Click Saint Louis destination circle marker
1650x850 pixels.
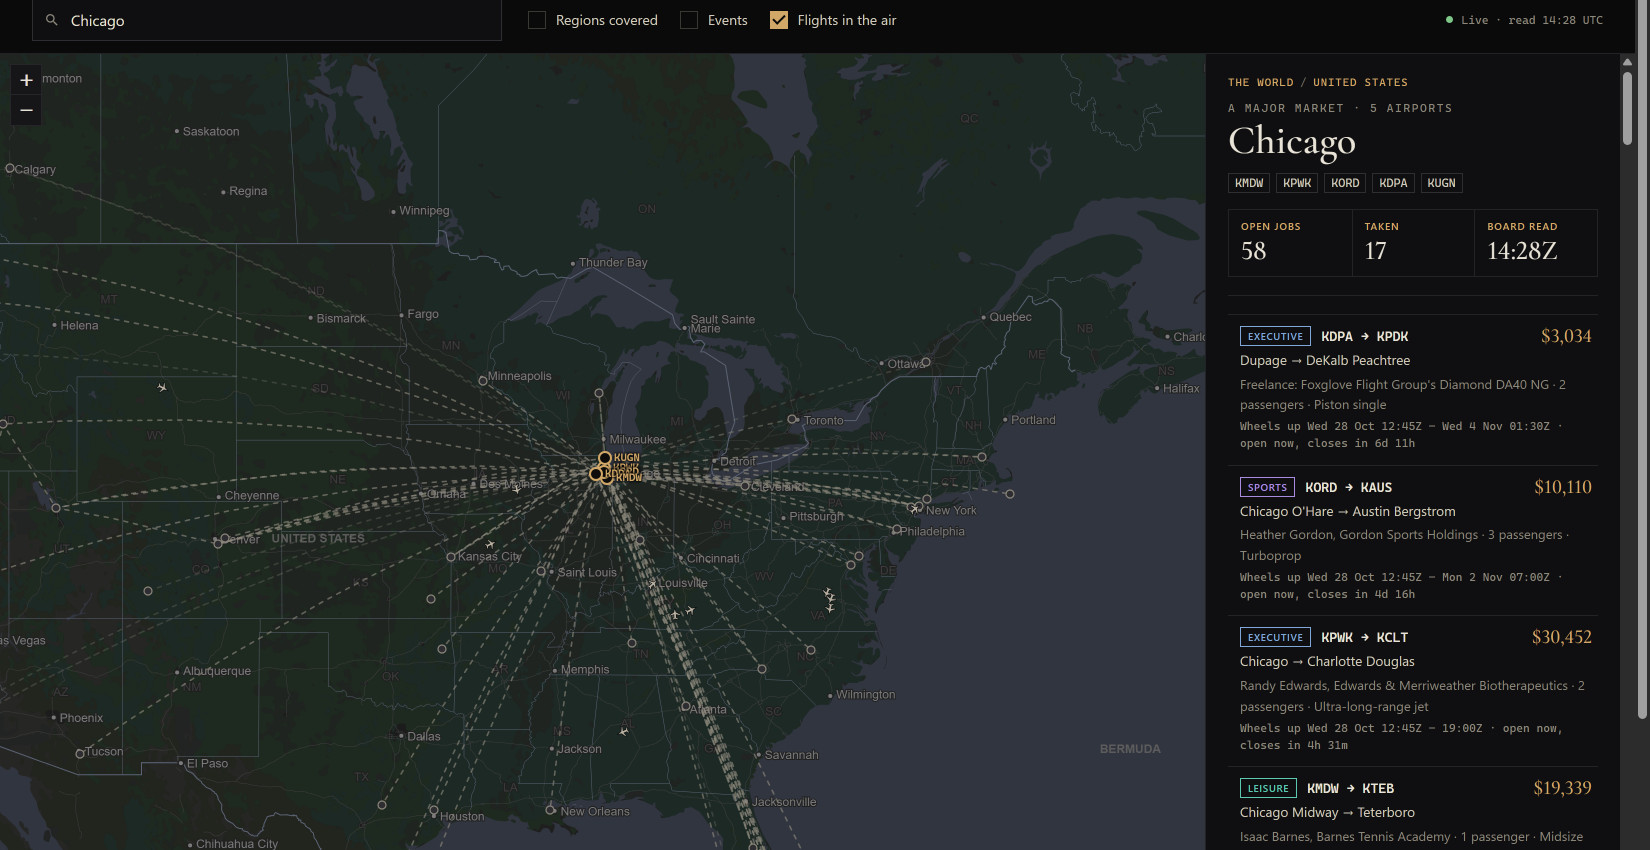point(541,571)
